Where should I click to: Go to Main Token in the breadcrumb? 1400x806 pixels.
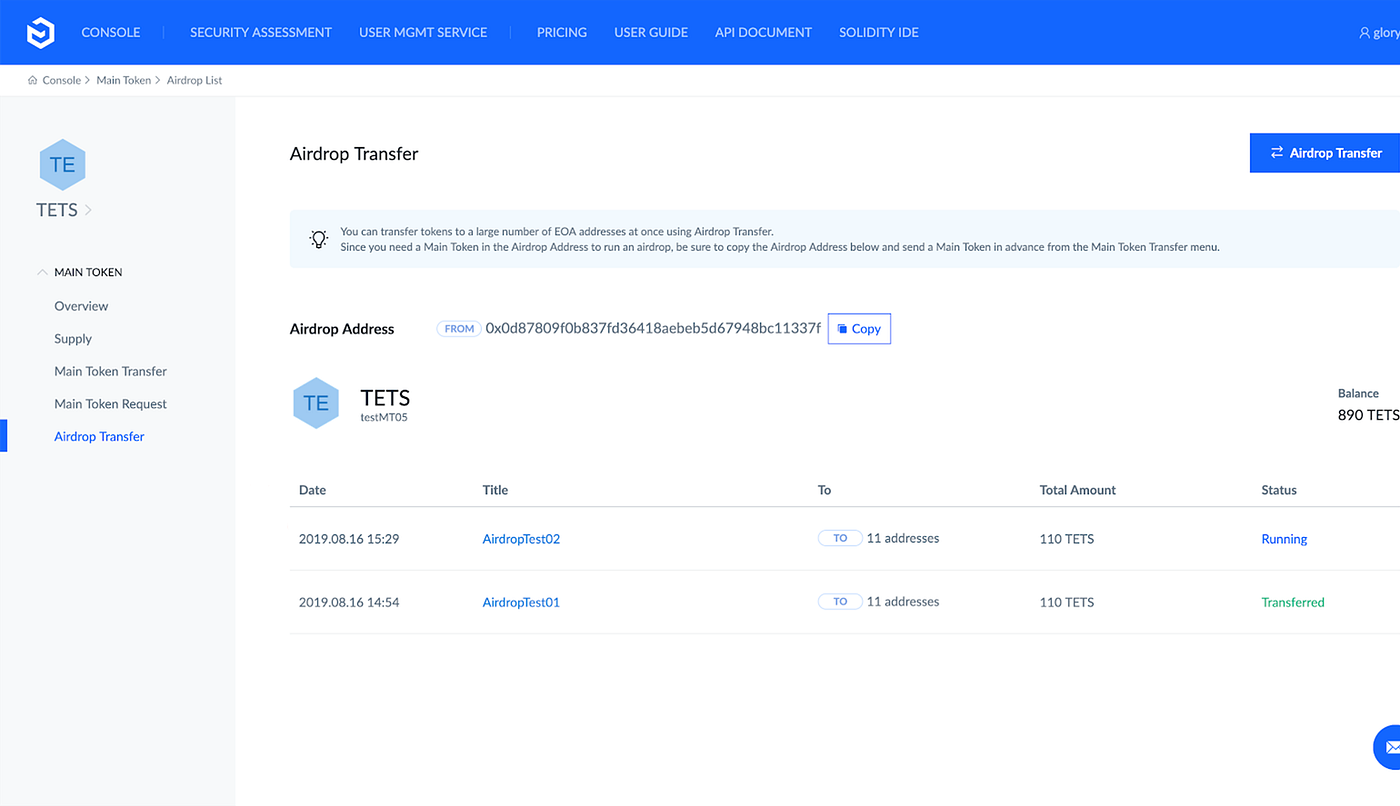click(124, 80)
